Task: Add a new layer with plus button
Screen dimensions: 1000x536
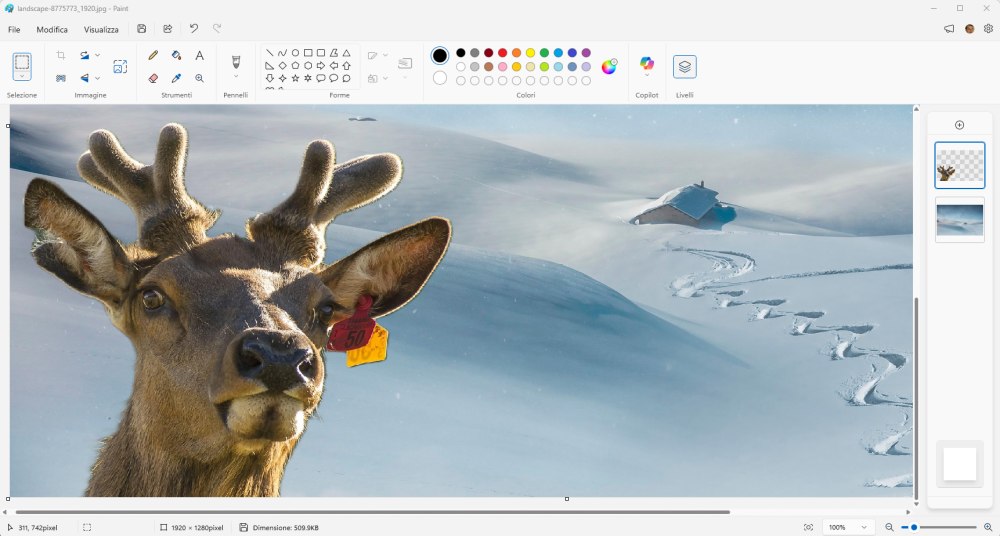Action: pos(959,125)
